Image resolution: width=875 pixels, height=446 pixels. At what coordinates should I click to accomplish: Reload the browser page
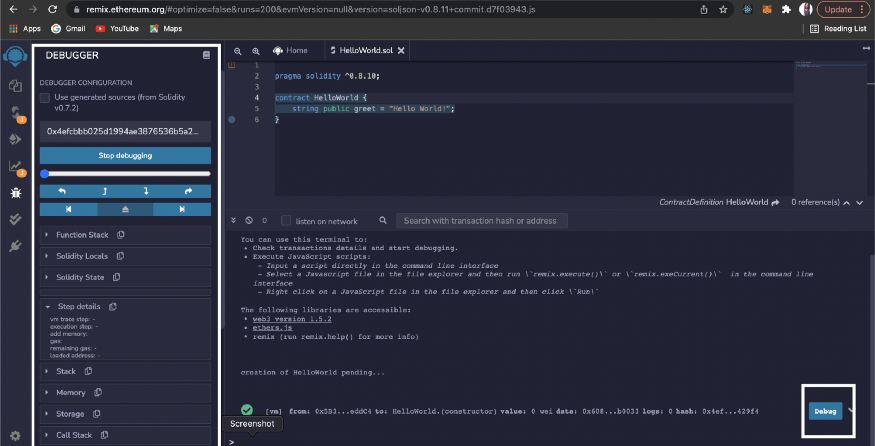click(x=52, y=9)
